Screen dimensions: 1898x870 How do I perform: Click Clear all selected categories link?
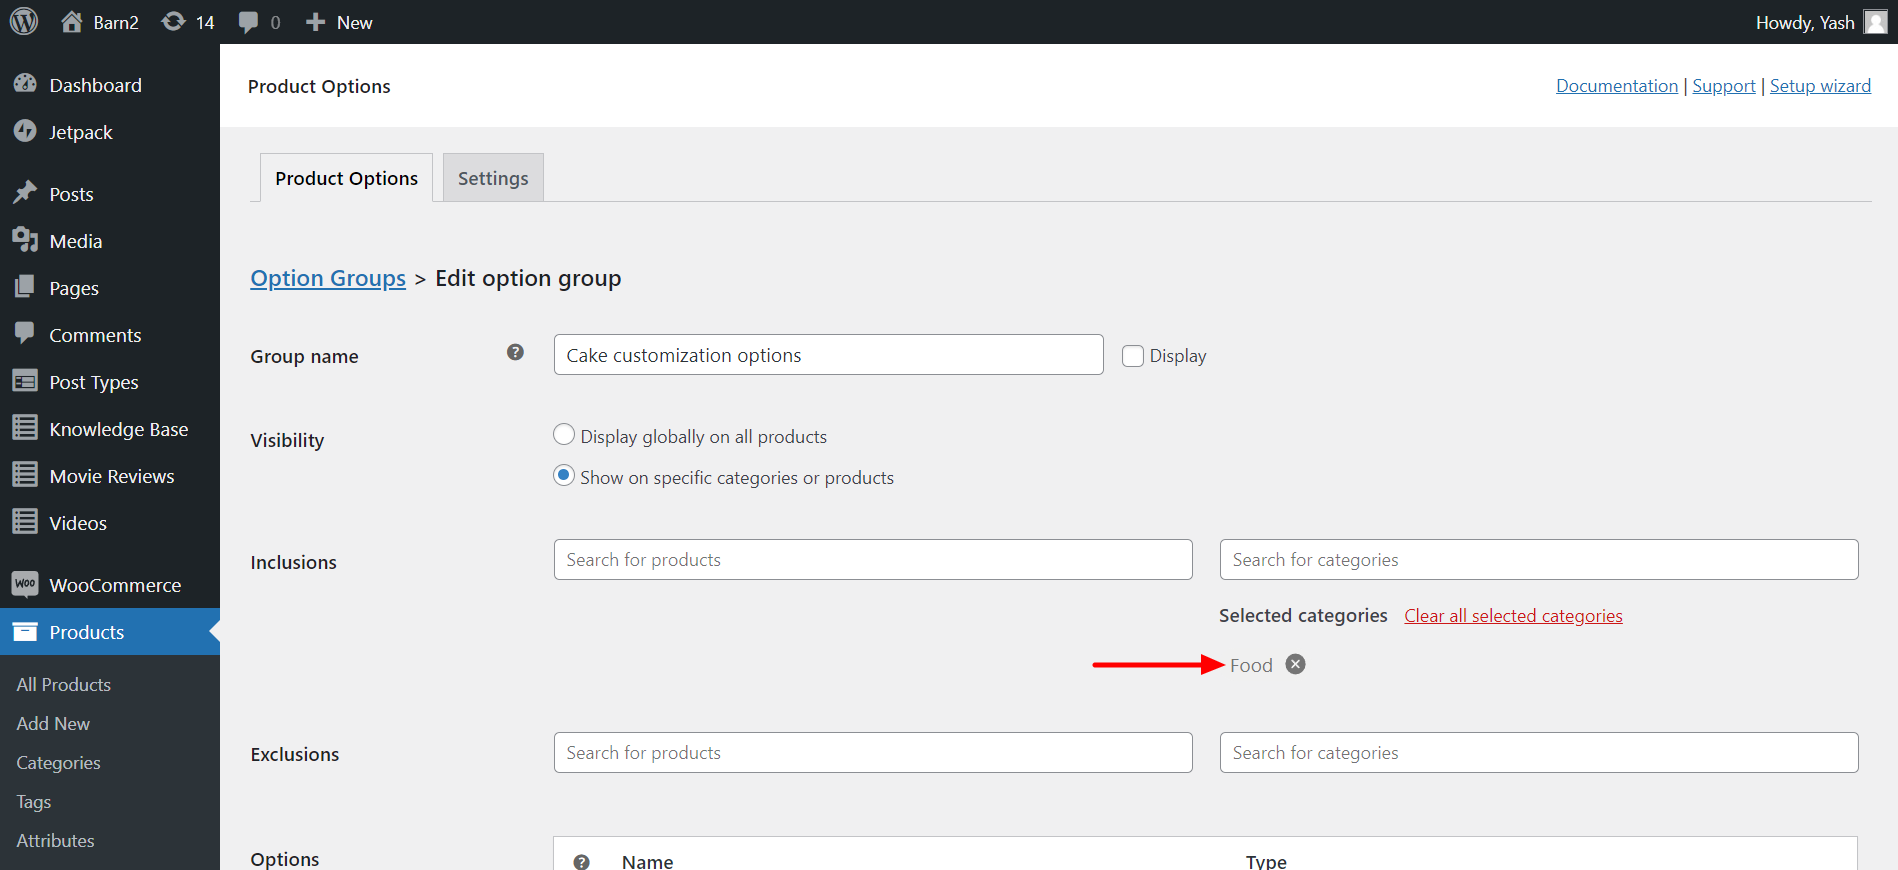click(1513, 616)
